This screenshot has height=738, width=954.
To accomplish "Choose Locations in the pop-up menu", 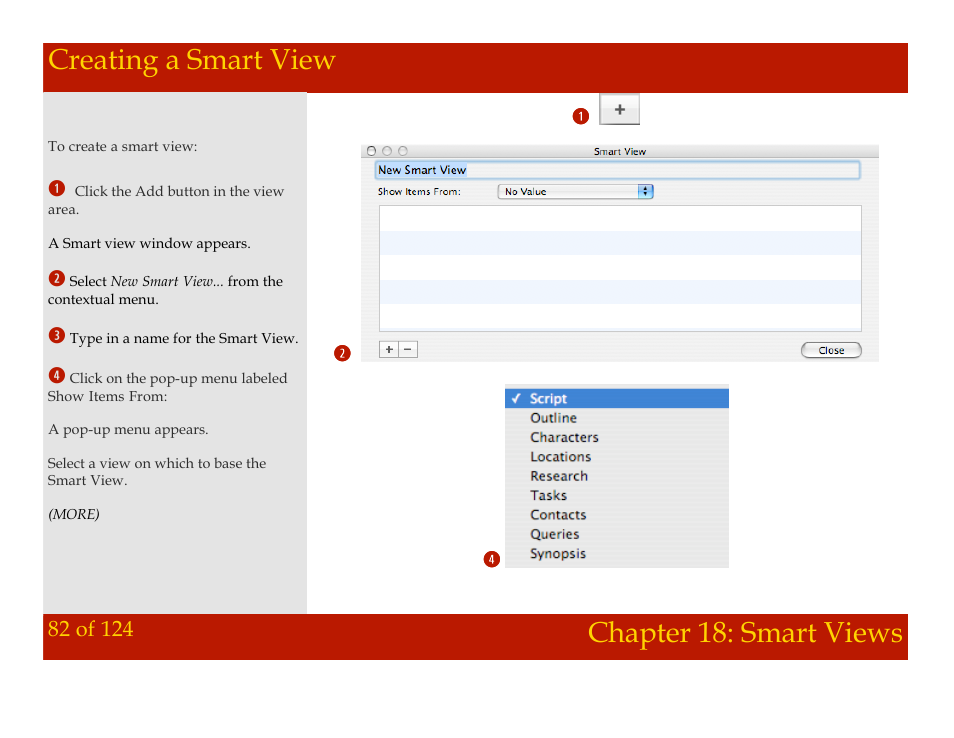I will [617, 457].
